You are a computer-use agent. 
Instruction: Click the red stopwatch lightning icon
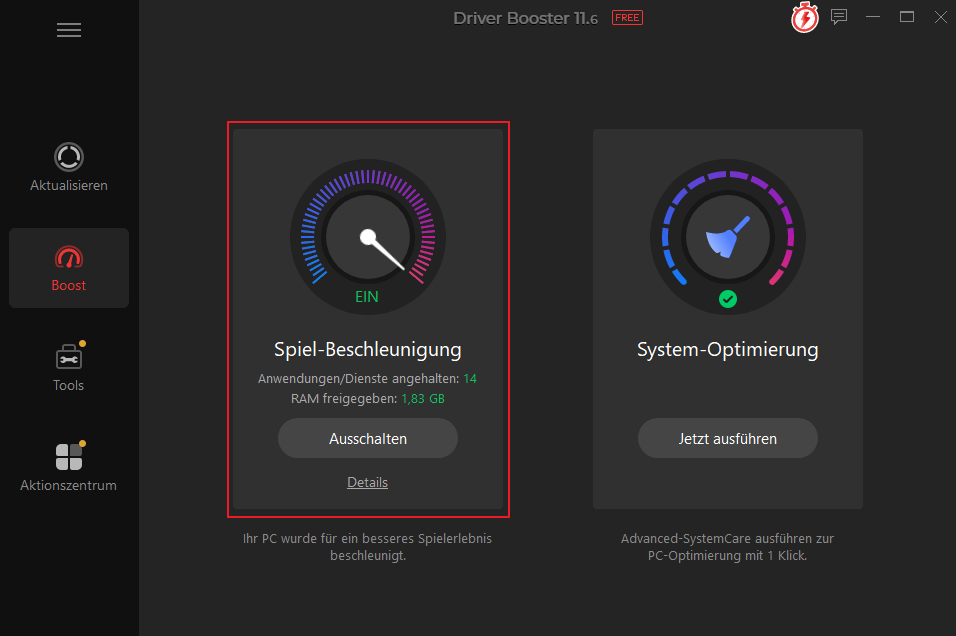805,18
